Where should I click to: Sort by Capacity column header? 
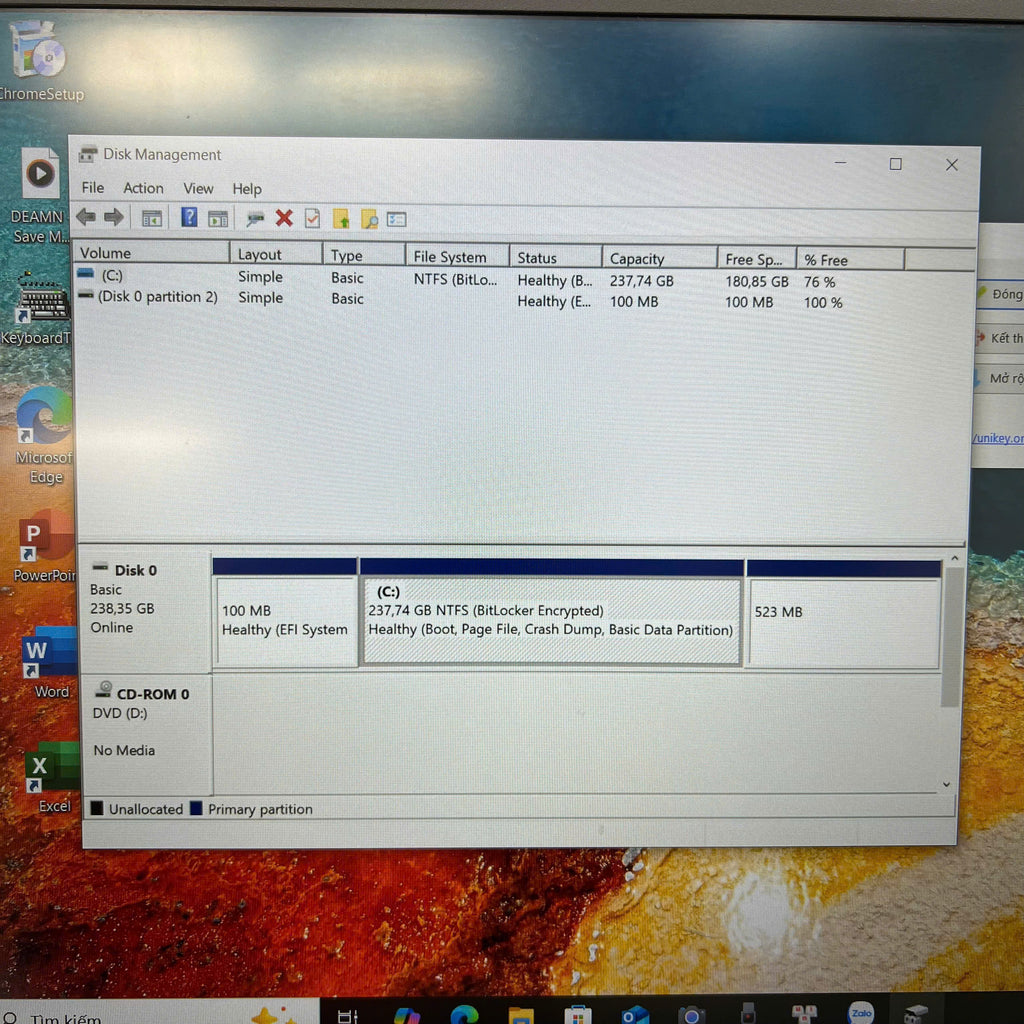click(637, 258)
